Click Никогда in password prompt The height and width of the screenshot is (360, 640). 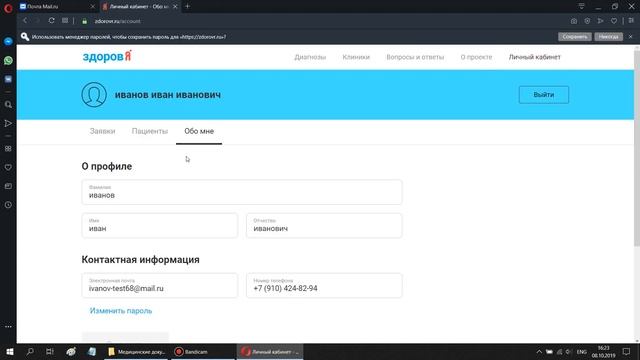coord(609,37)
